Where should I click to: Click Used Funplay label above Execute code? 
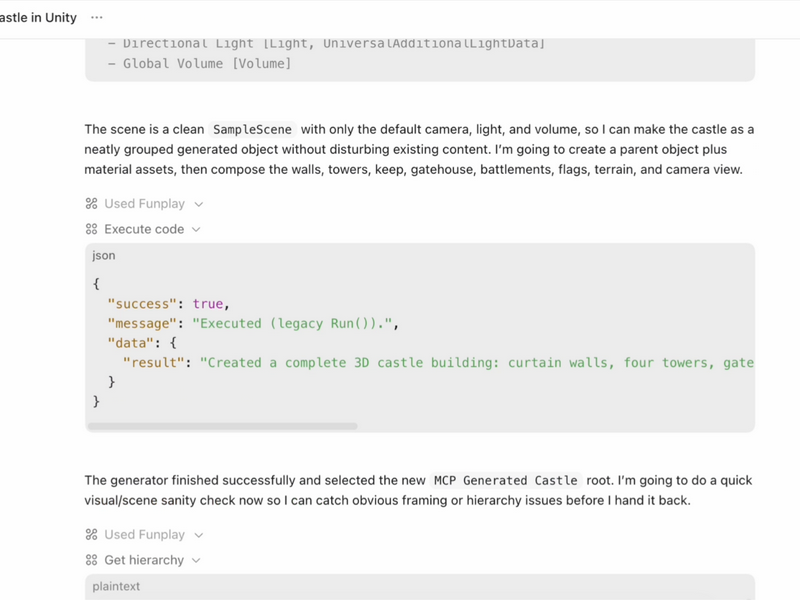(144, 204)
